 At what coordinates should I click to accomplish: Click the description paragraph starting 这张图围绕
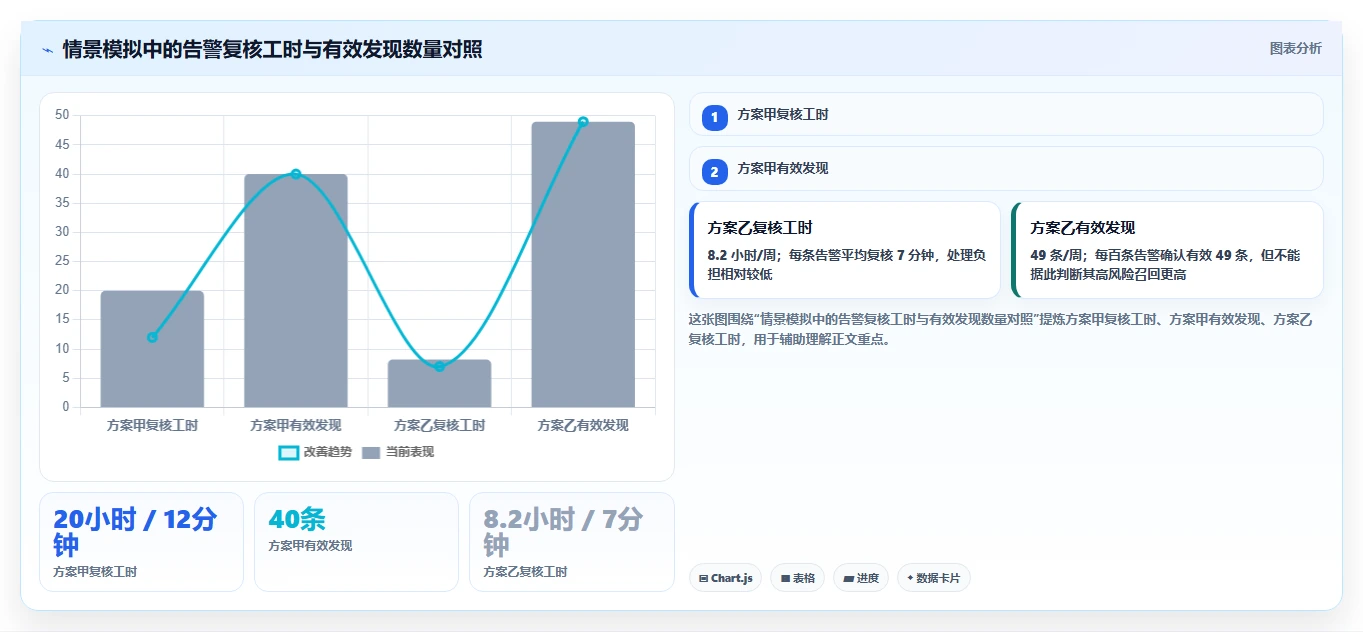1001,329
